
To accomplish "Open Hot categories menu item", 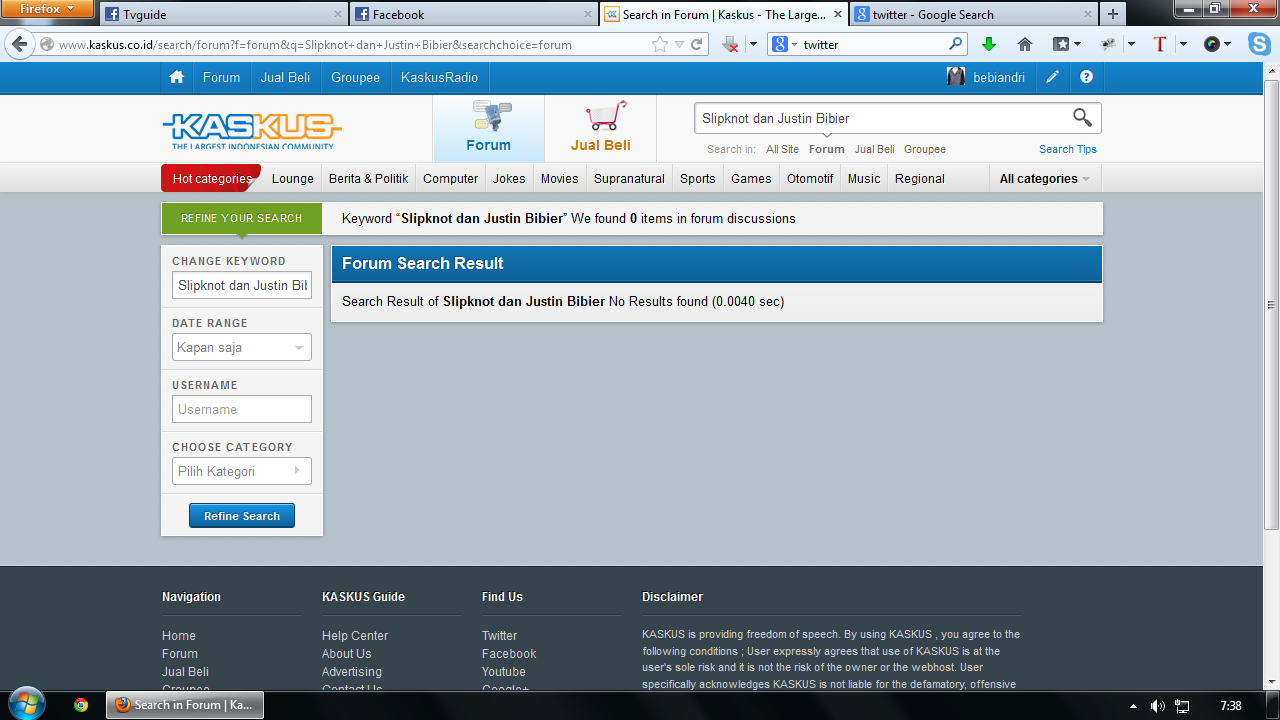I will coord(211,178).
